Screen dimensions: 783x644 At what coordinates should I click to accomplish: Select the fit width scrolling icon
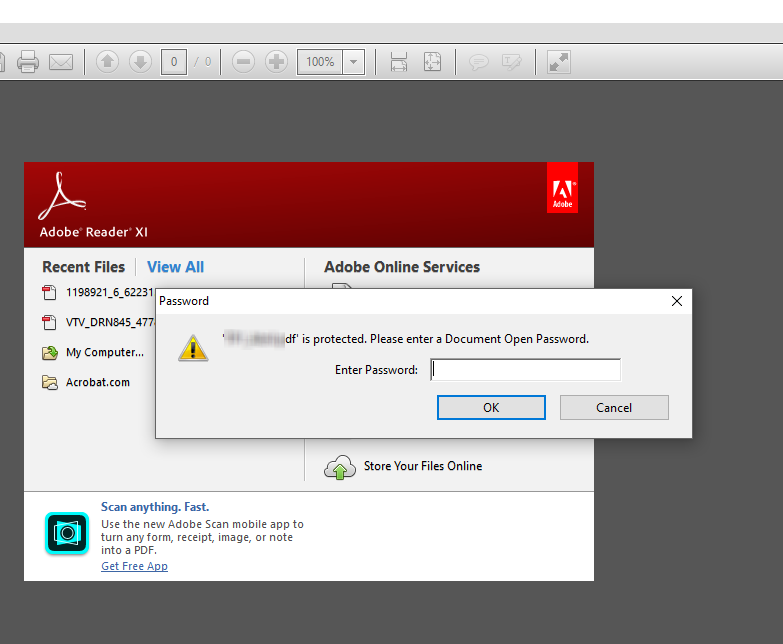pos(398,62)
